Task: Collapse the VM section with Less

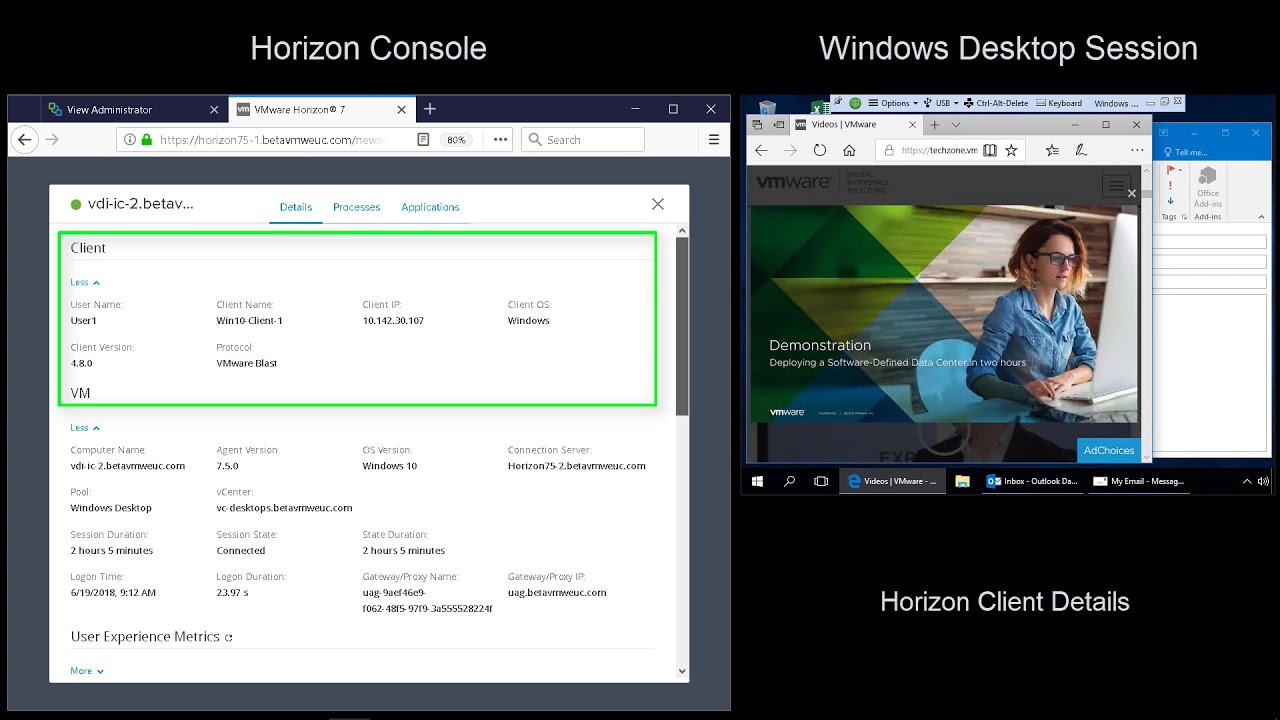Action: 85,428
